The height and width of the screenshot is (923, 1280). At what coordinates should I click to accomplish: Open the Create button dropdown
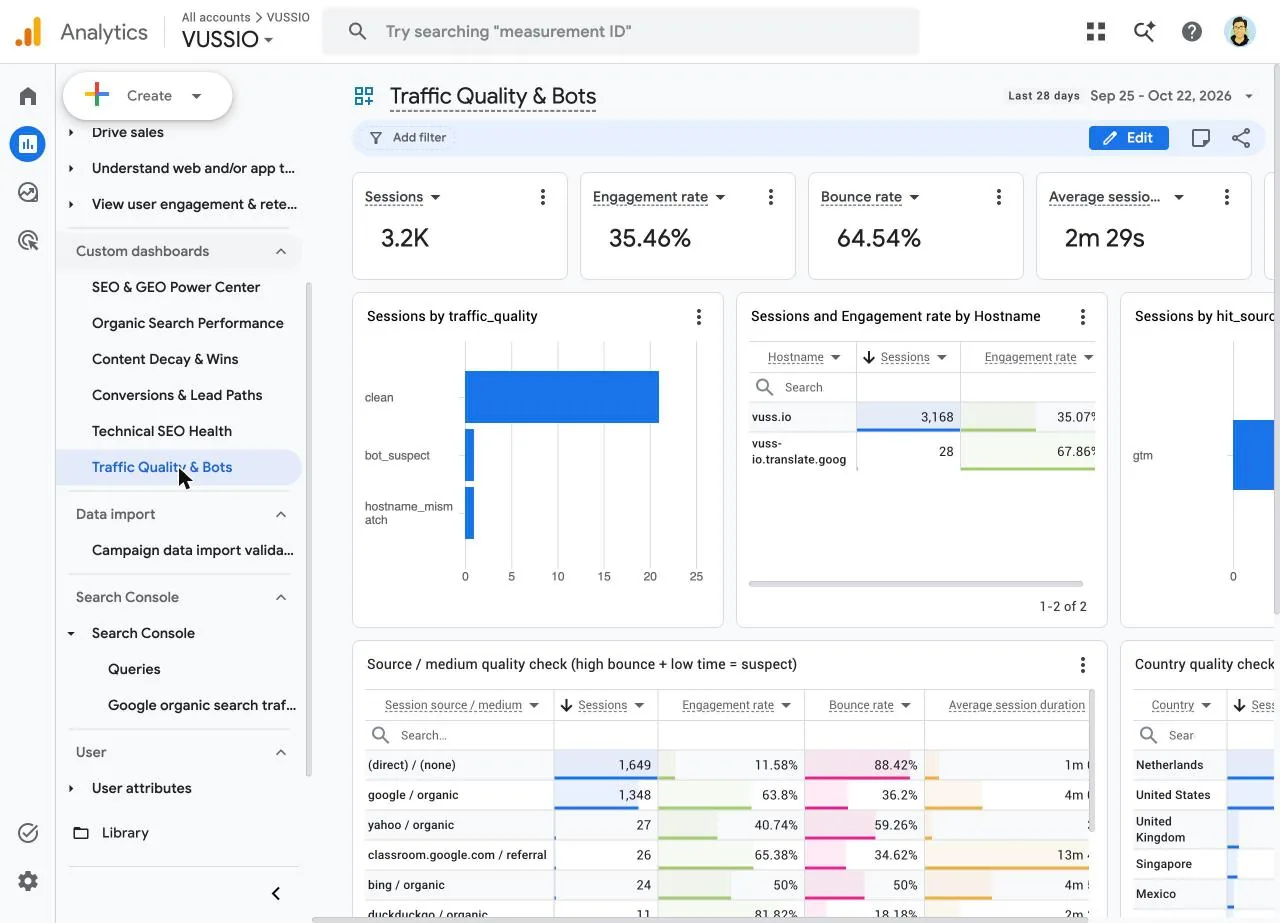(148, 96)
